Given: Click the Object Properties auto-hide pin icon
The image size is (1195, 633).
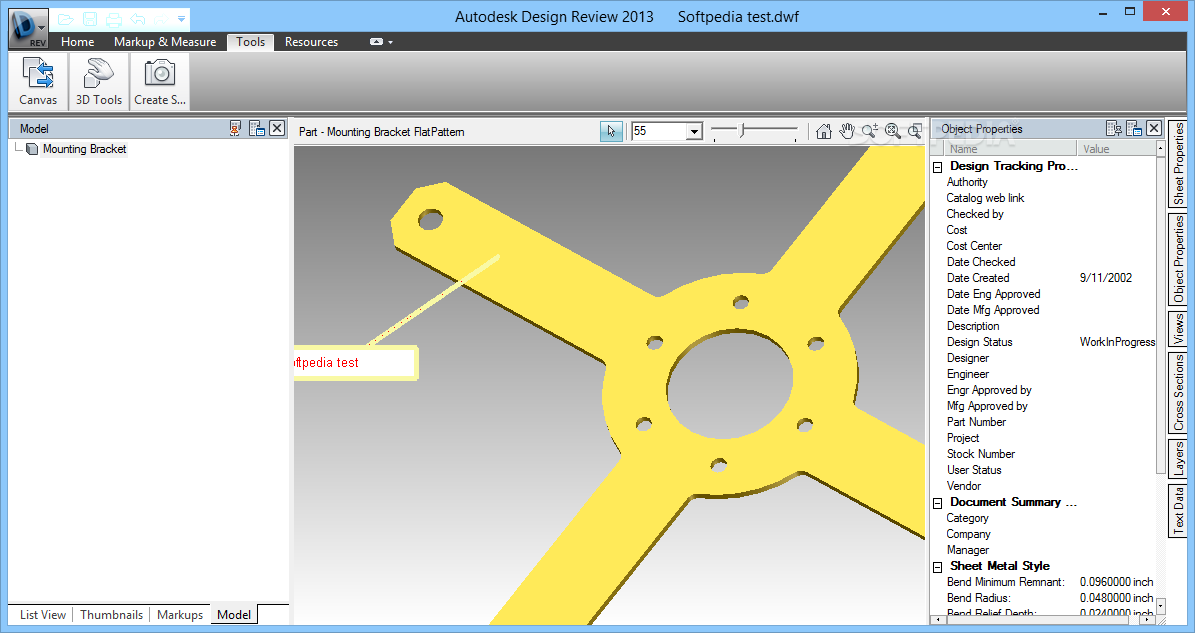Looking at the screenshot, I should click(x=1113, y=129).
